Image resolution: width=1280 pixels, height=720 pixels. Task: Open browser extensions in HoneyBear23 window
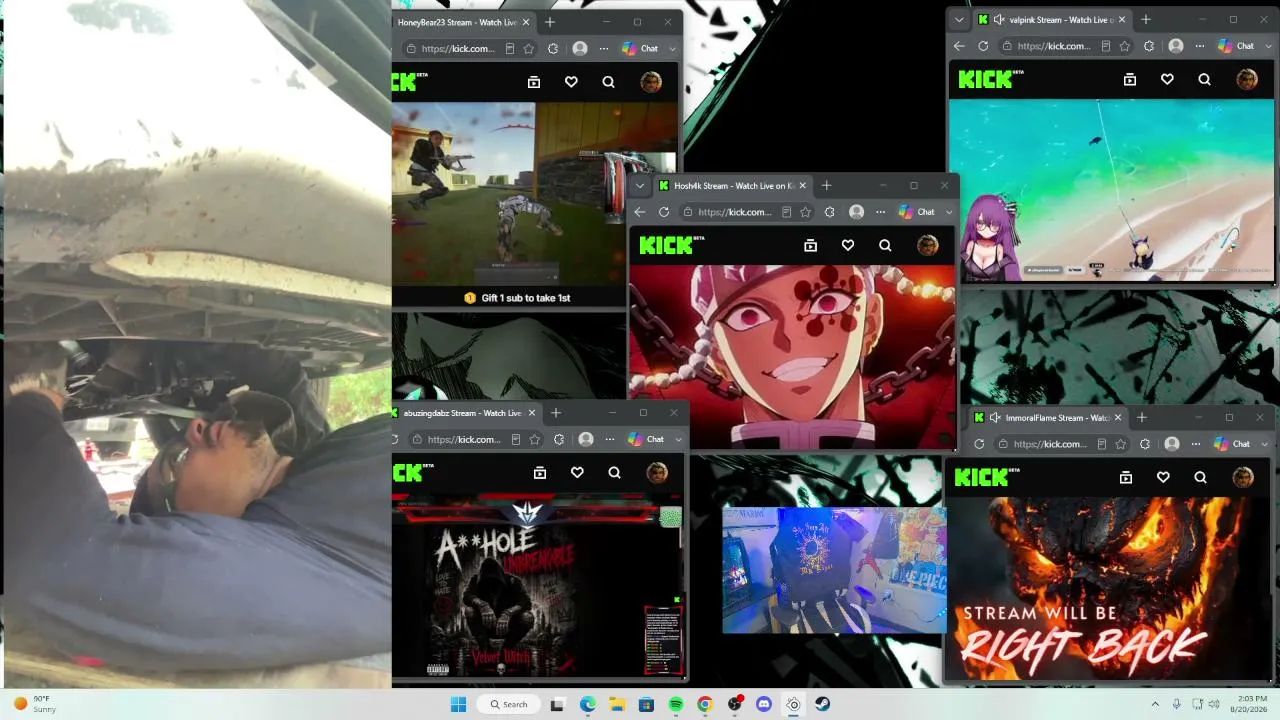(x=552, y=48)
